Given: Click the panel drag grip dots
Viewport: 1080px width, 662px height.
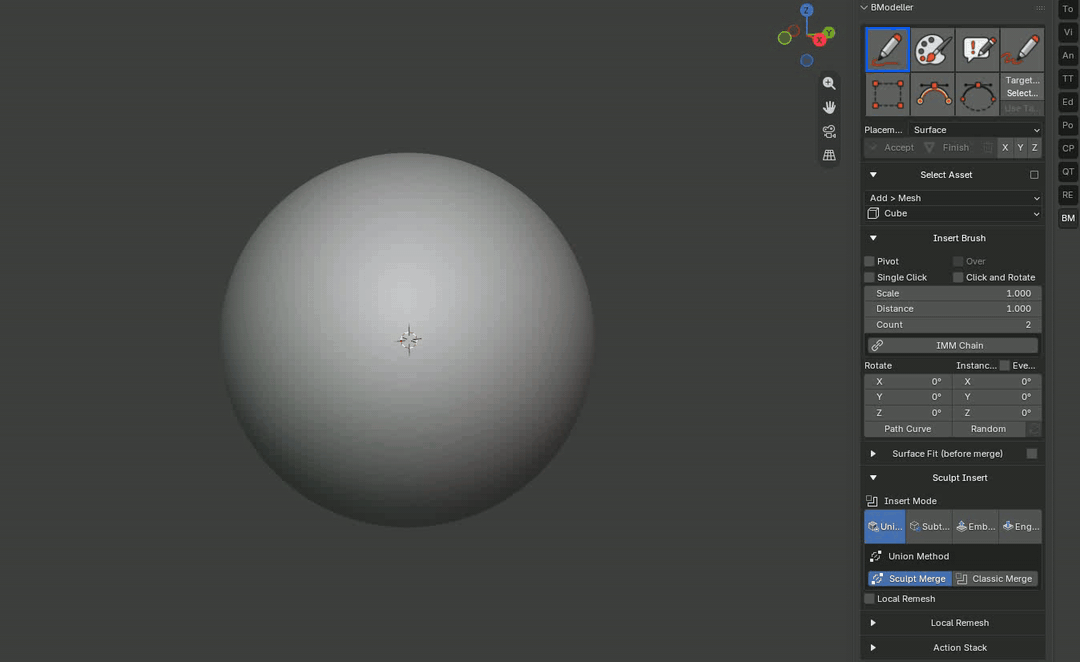Looking at the screenshot, I should pos(1039,8).
